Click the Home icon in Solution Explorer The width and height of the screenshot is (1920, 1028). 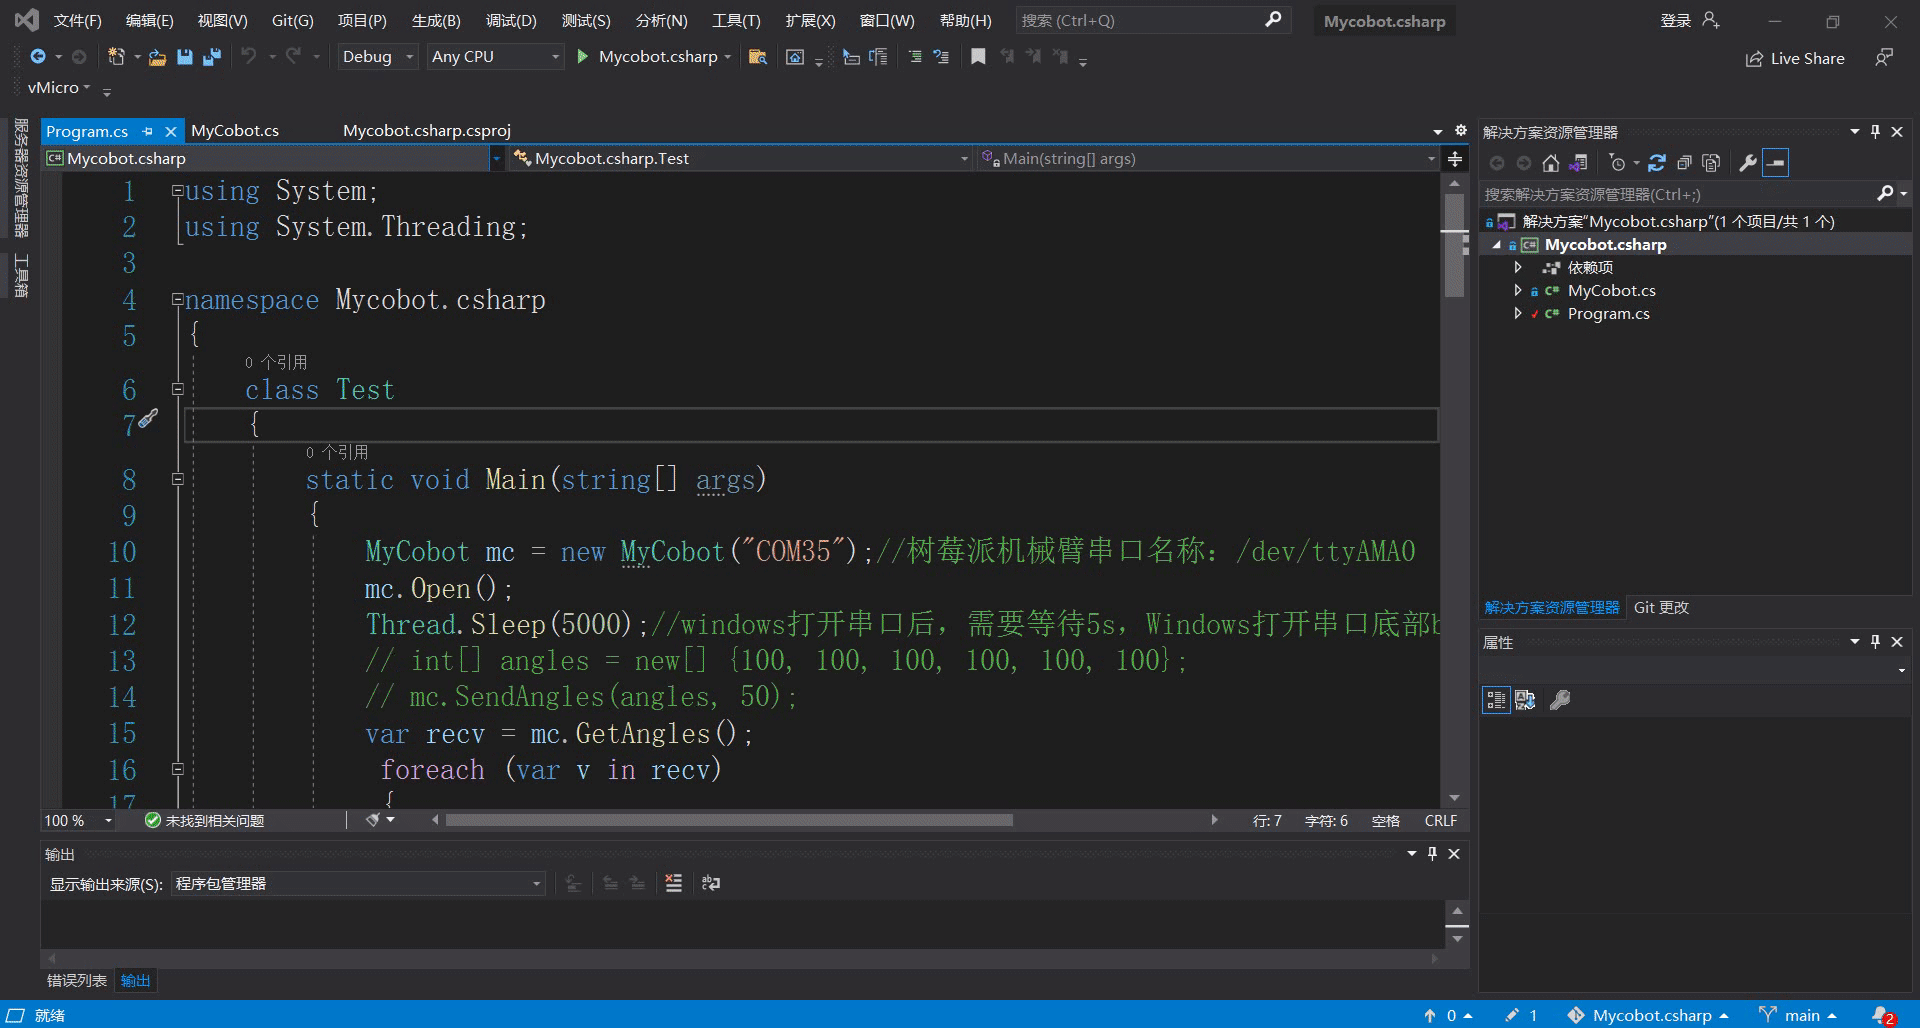[x=1550, y=163]
